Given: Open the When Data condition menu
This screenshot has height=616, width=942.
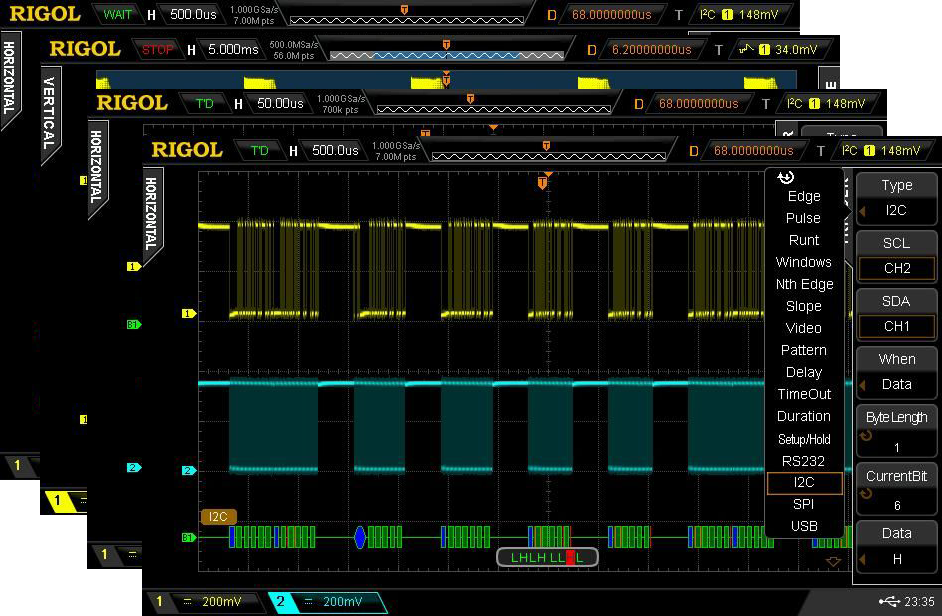Looking at the screenshot, I should [896, 372].
